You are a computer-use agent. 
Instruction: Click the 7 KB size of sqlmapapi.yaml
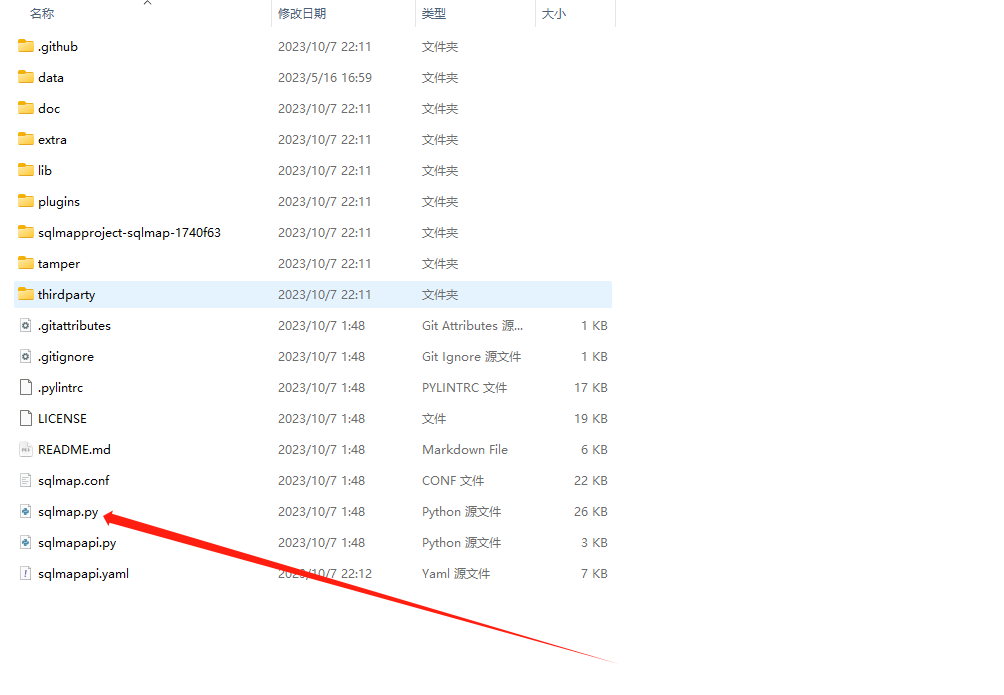[x=594, y=574]
